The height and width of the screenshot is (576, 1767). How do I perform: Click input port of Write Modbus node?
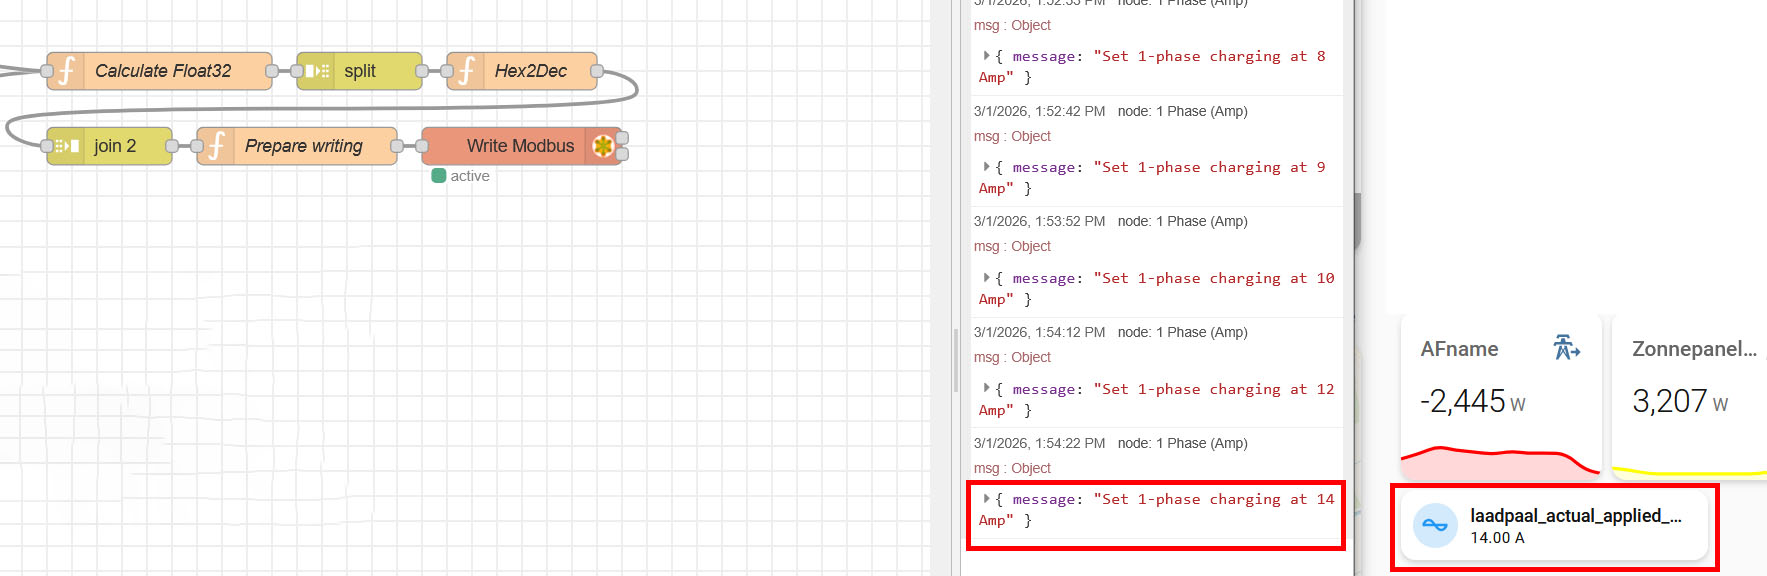[422, 146]
